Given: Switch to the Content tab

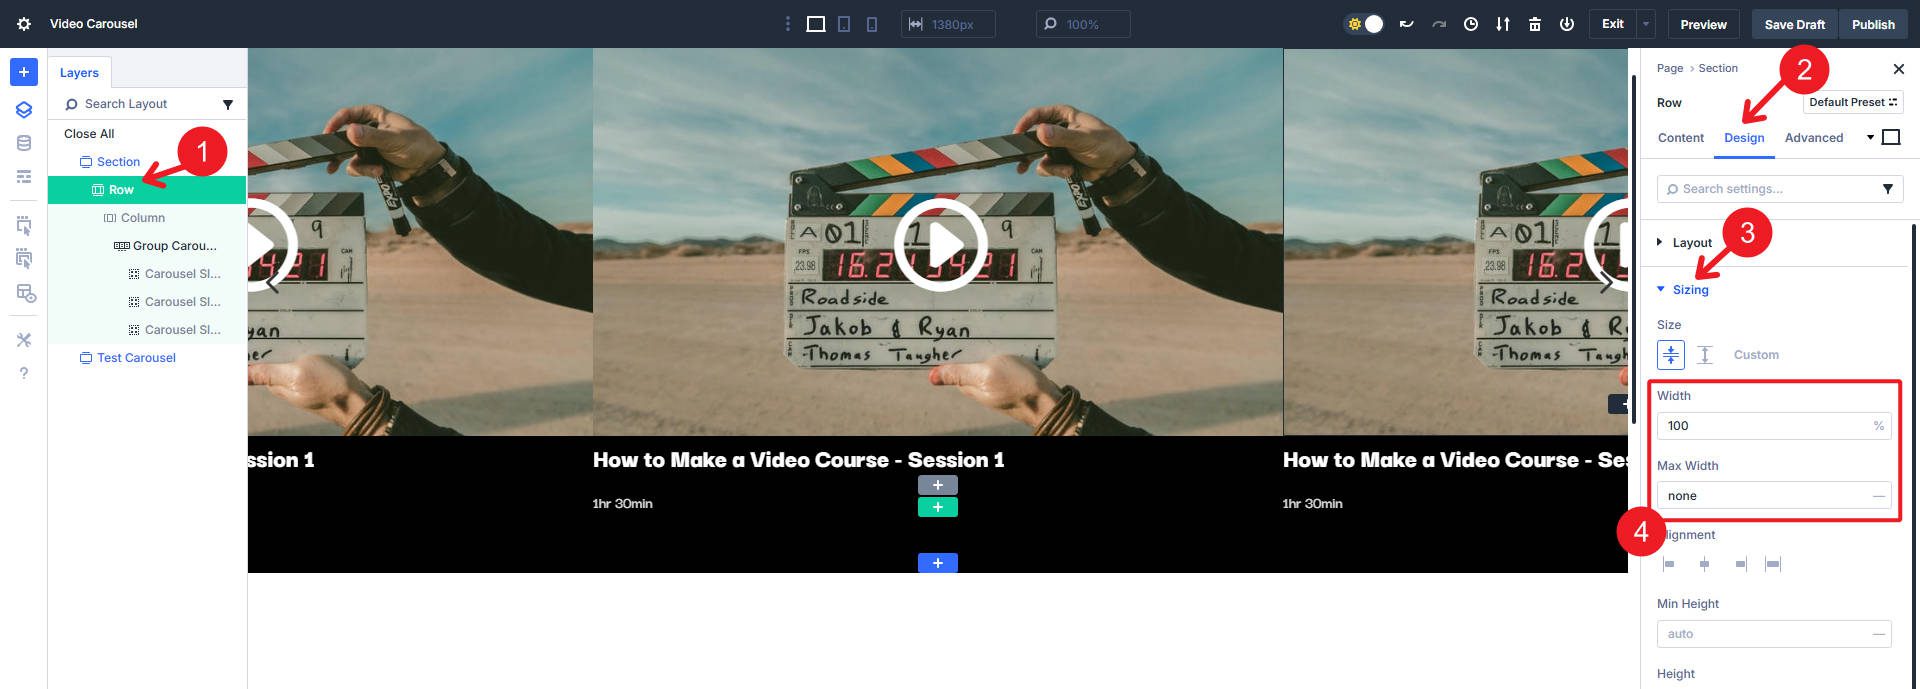Looking at the screenshot, I should tap(1680, 138).
